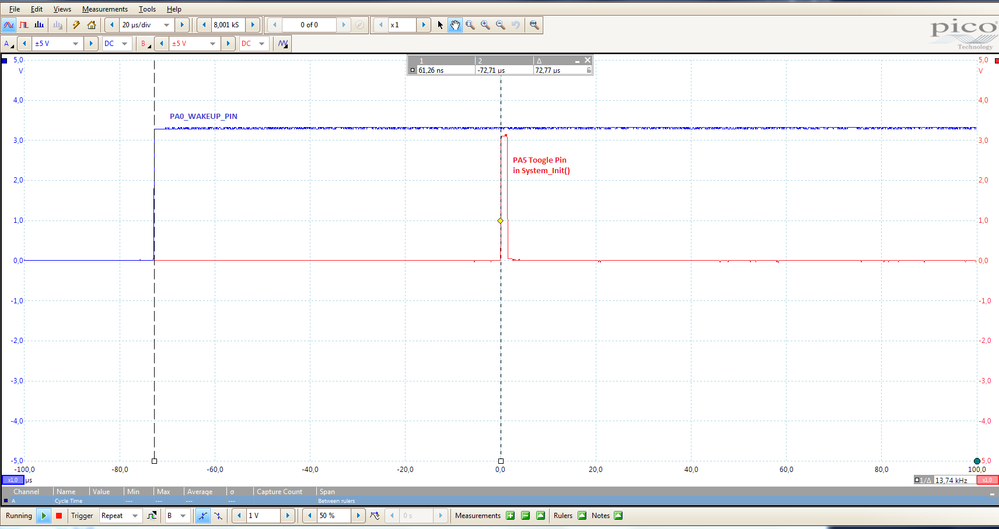Open the Views menu
999x529 pixels.
tap(62, 9)
